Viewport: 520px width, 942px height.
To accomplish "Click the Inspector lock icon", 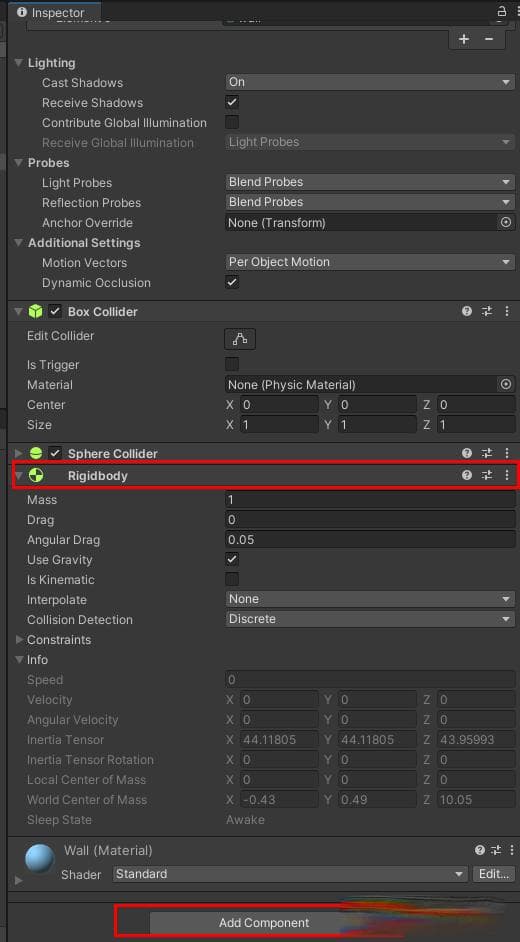I will pos(501,11).
